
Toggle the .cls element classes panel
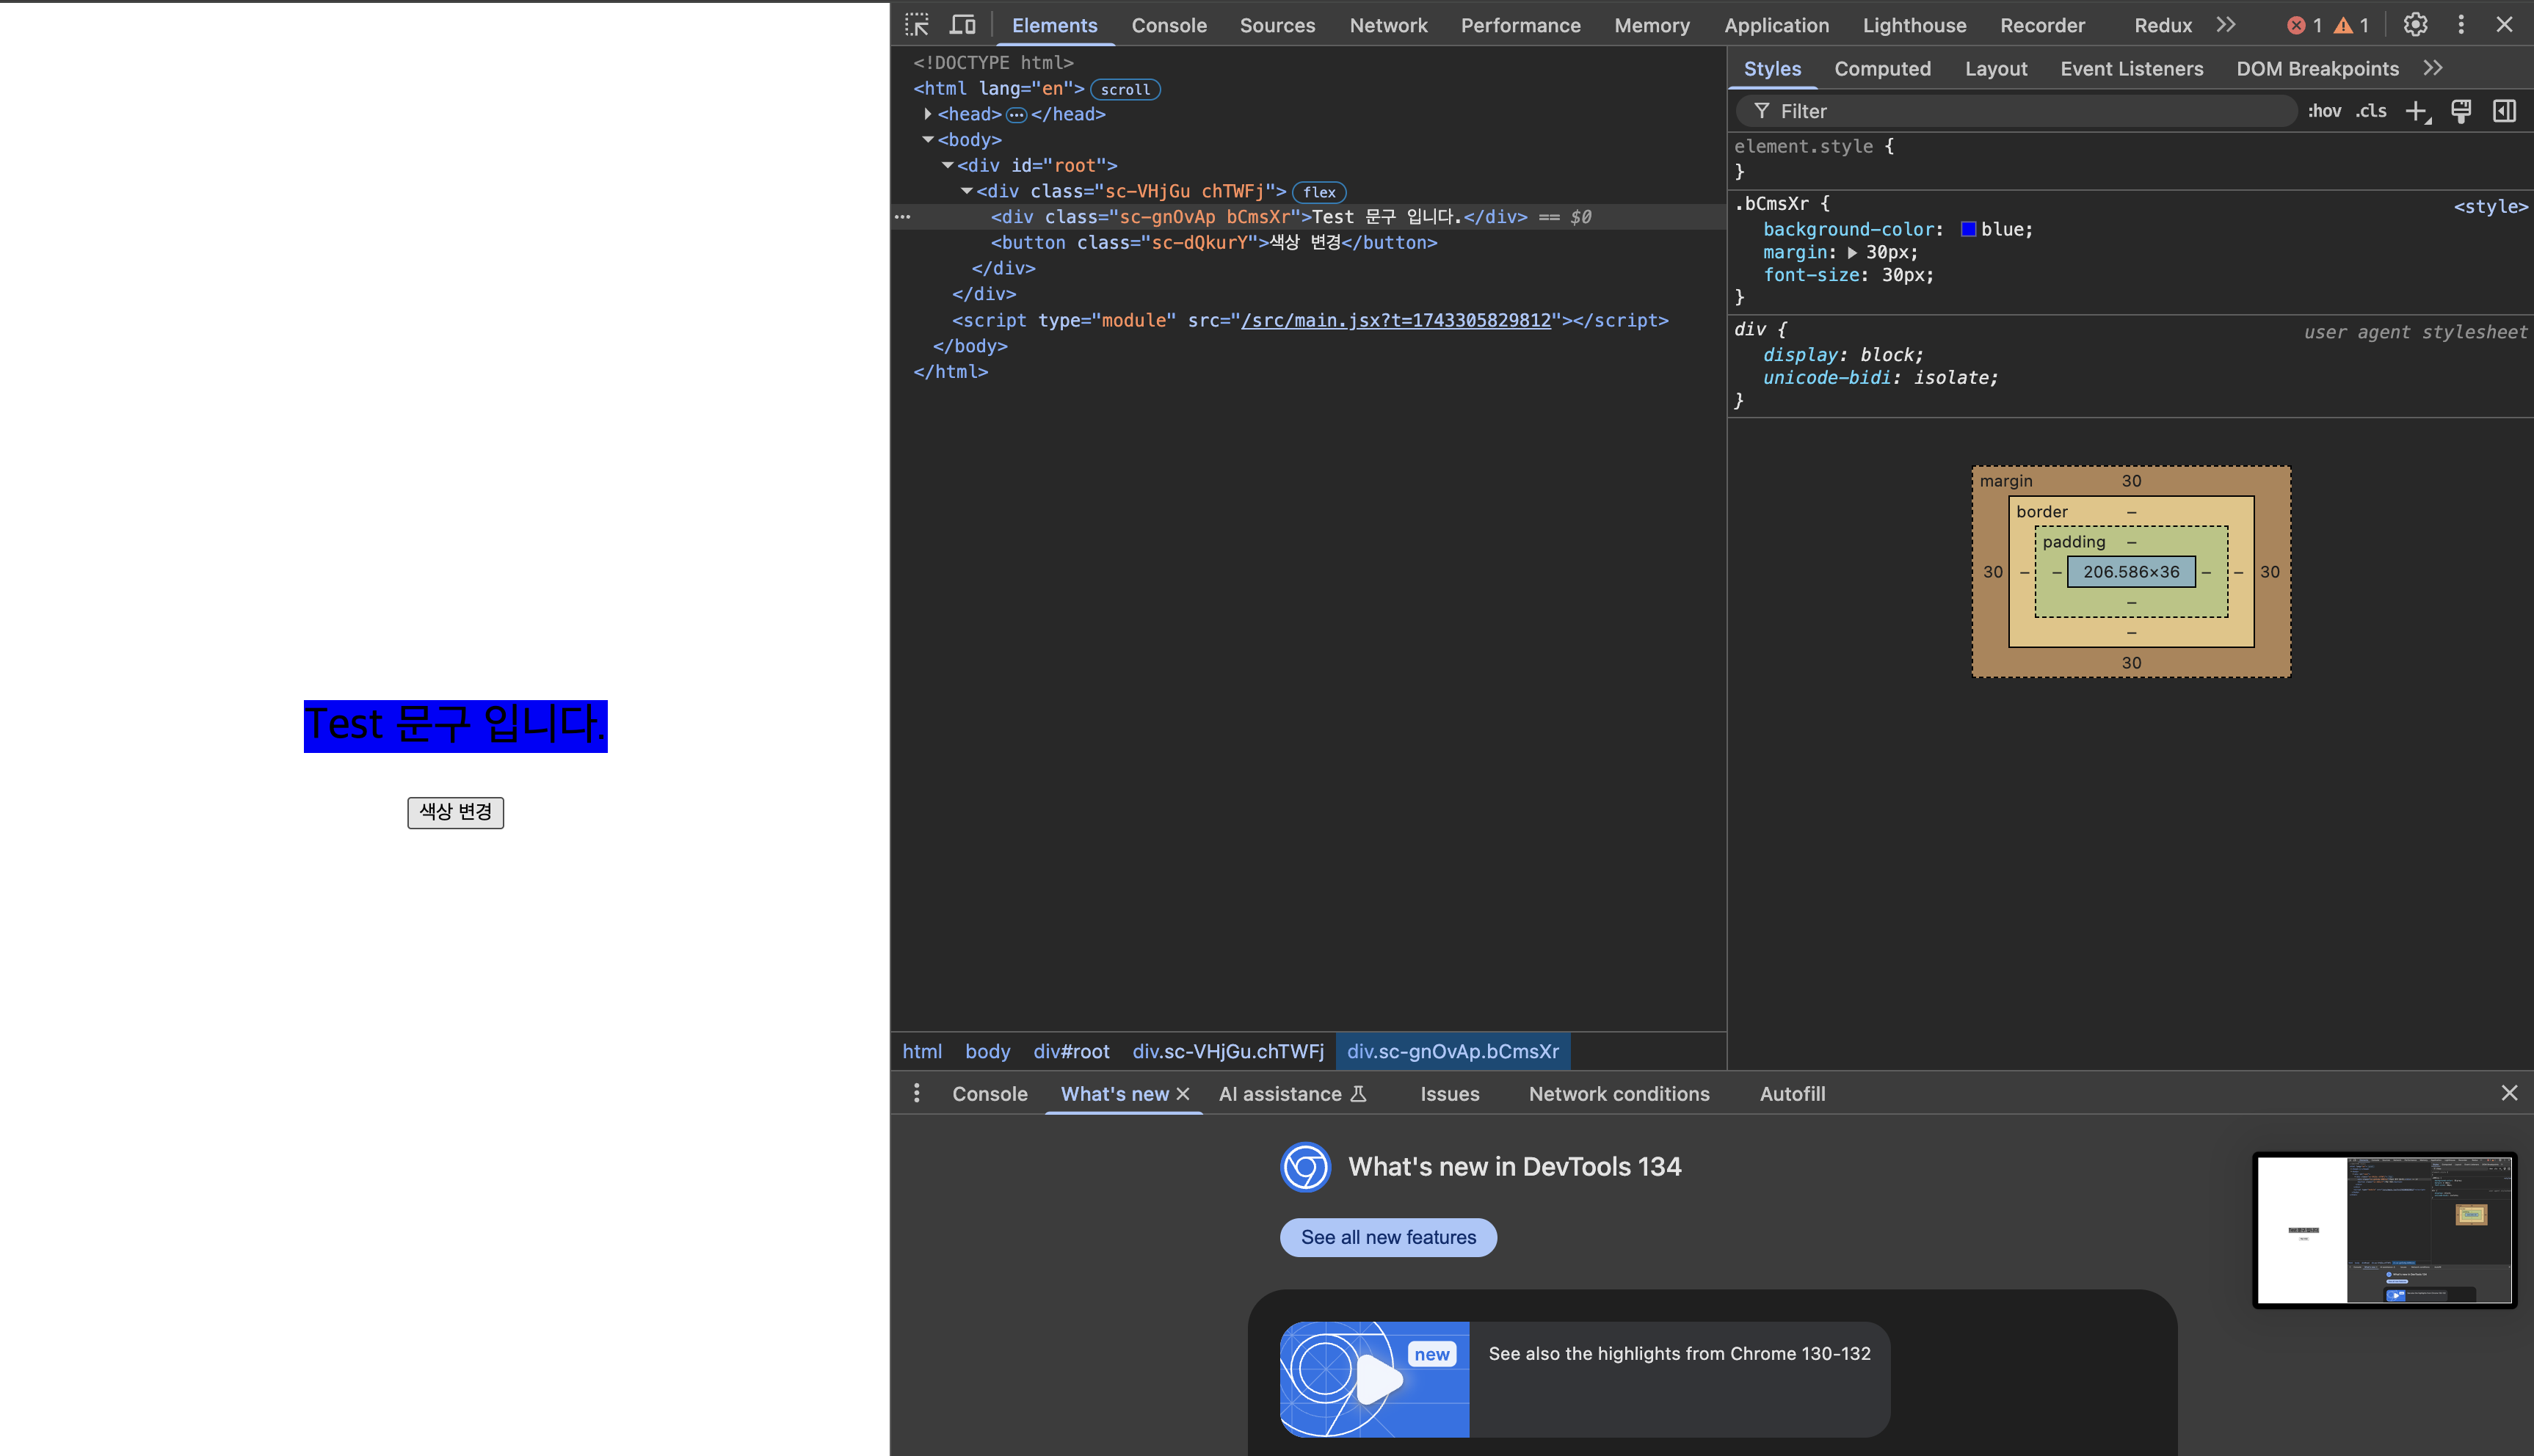click(x=2370, y=111)
